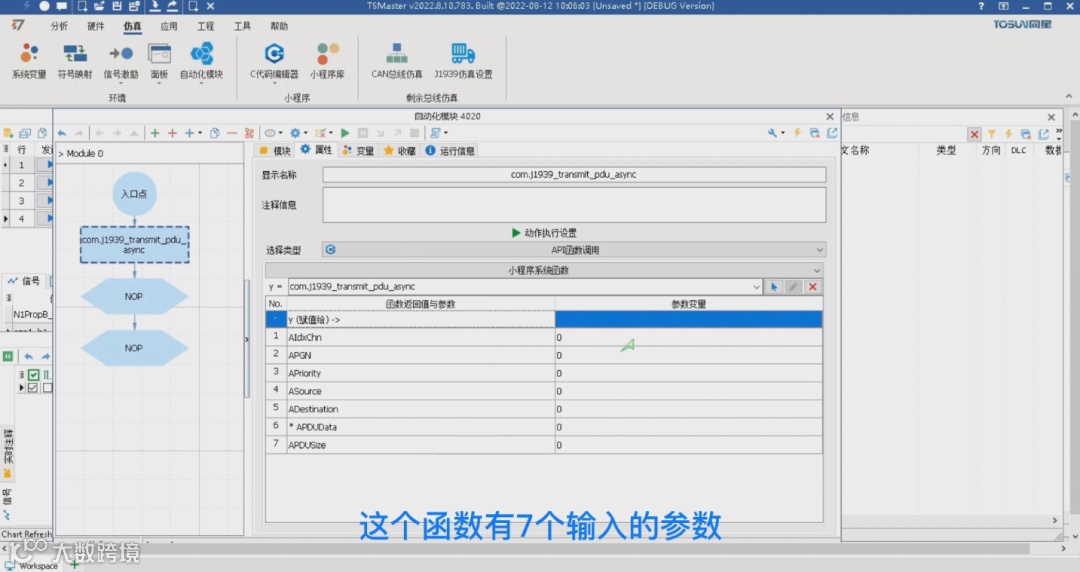The image size is (1080, 572).
Task: Open the function name combo box dropdown arrow
Action: pos(756,287)
